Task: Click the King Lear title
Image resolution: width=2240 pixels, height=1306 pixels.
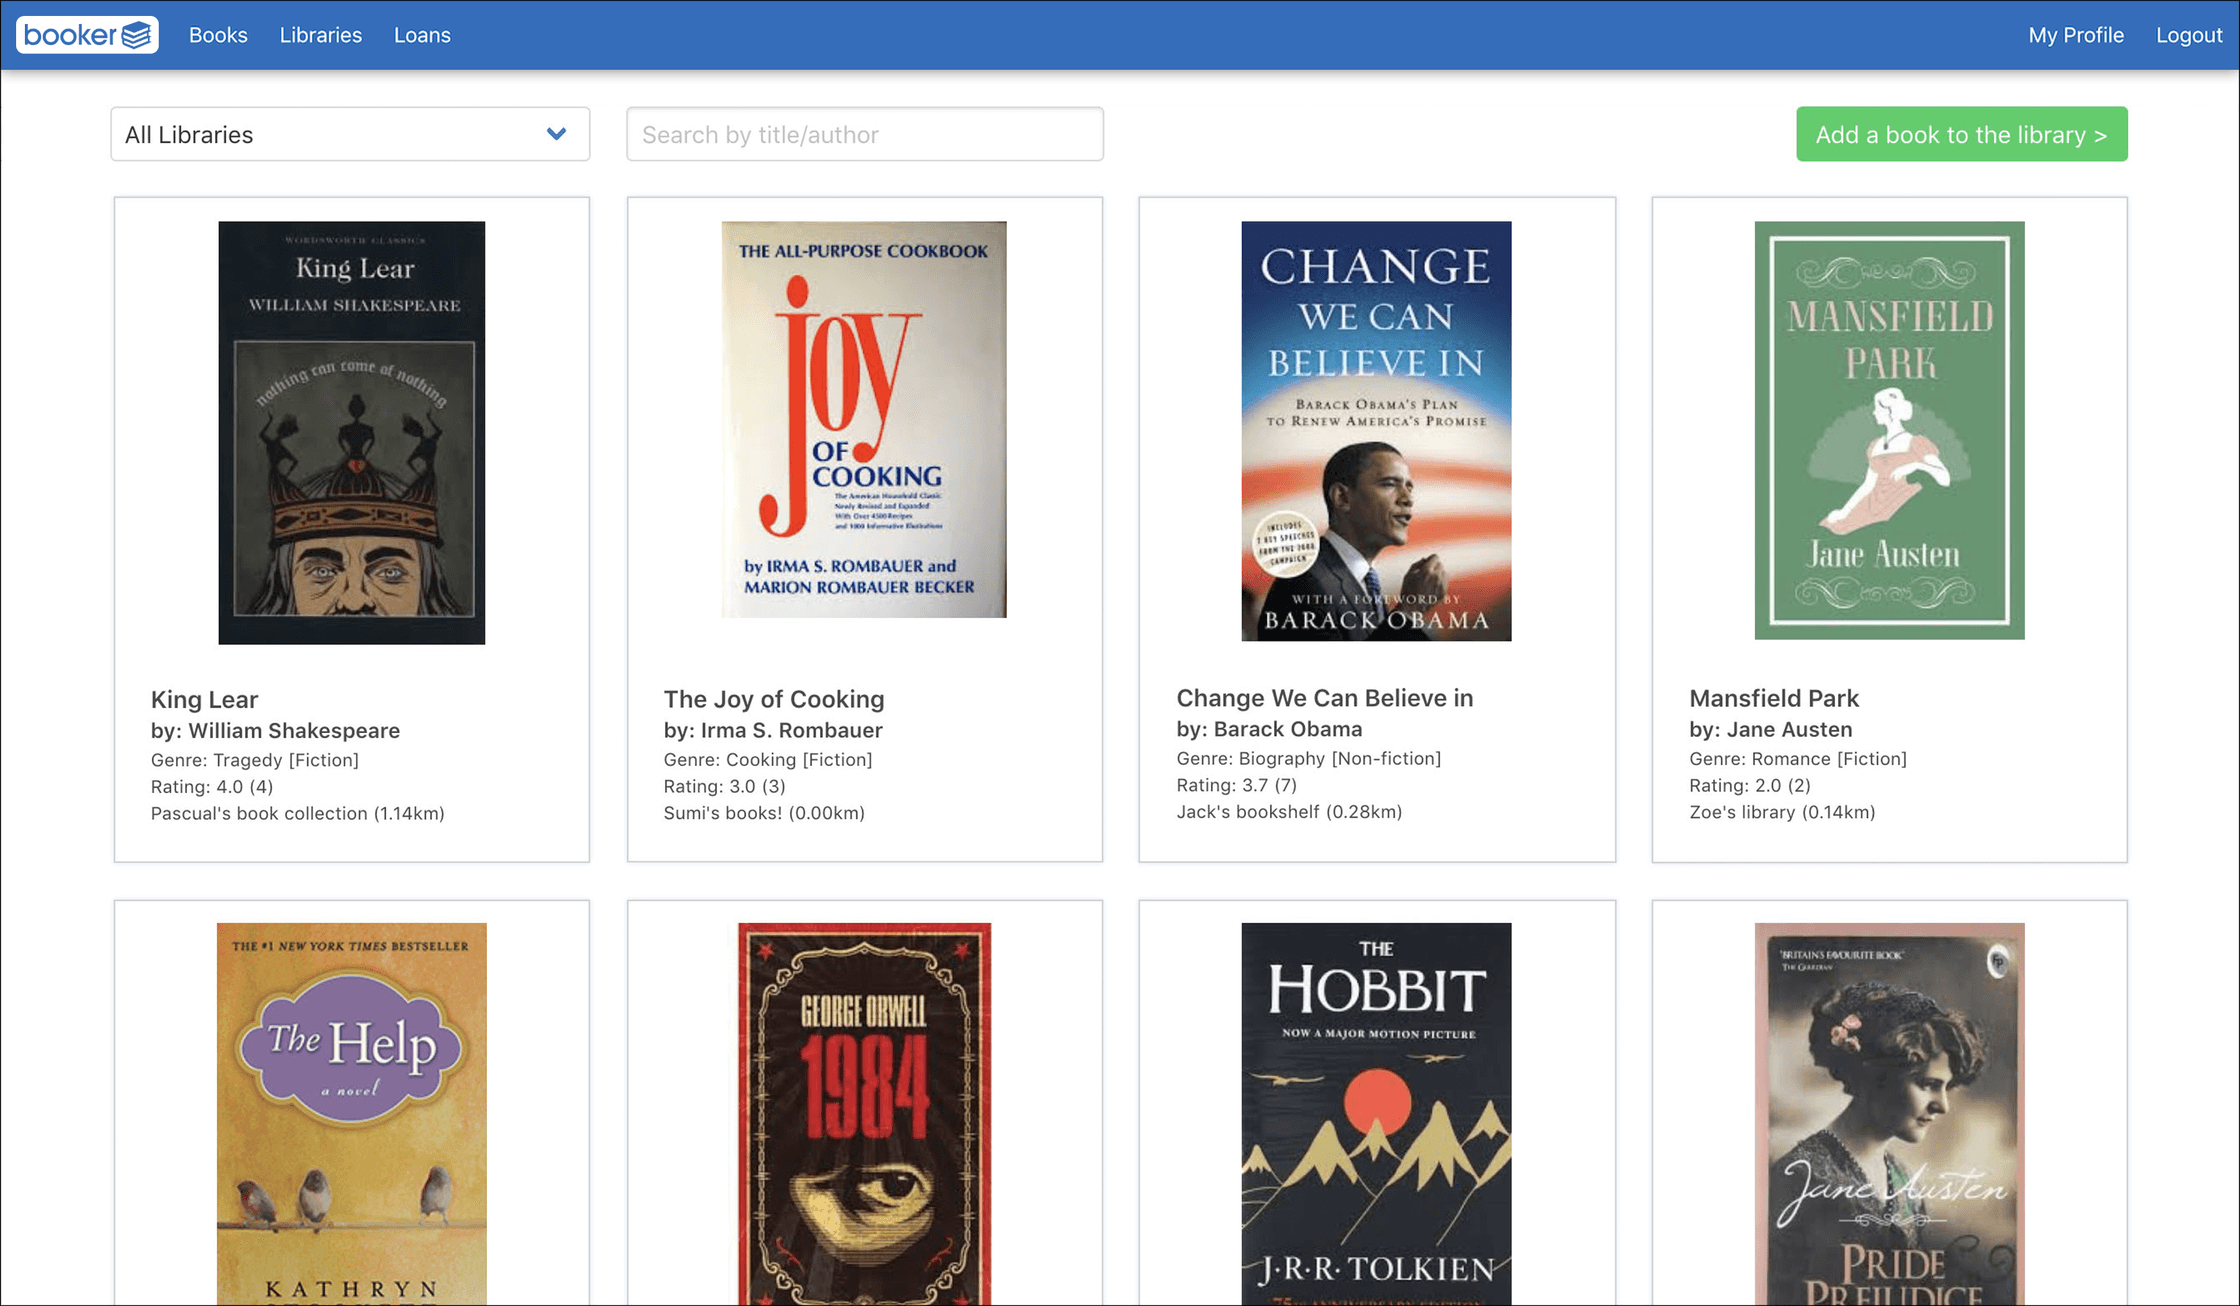Action: pos(204,699)
